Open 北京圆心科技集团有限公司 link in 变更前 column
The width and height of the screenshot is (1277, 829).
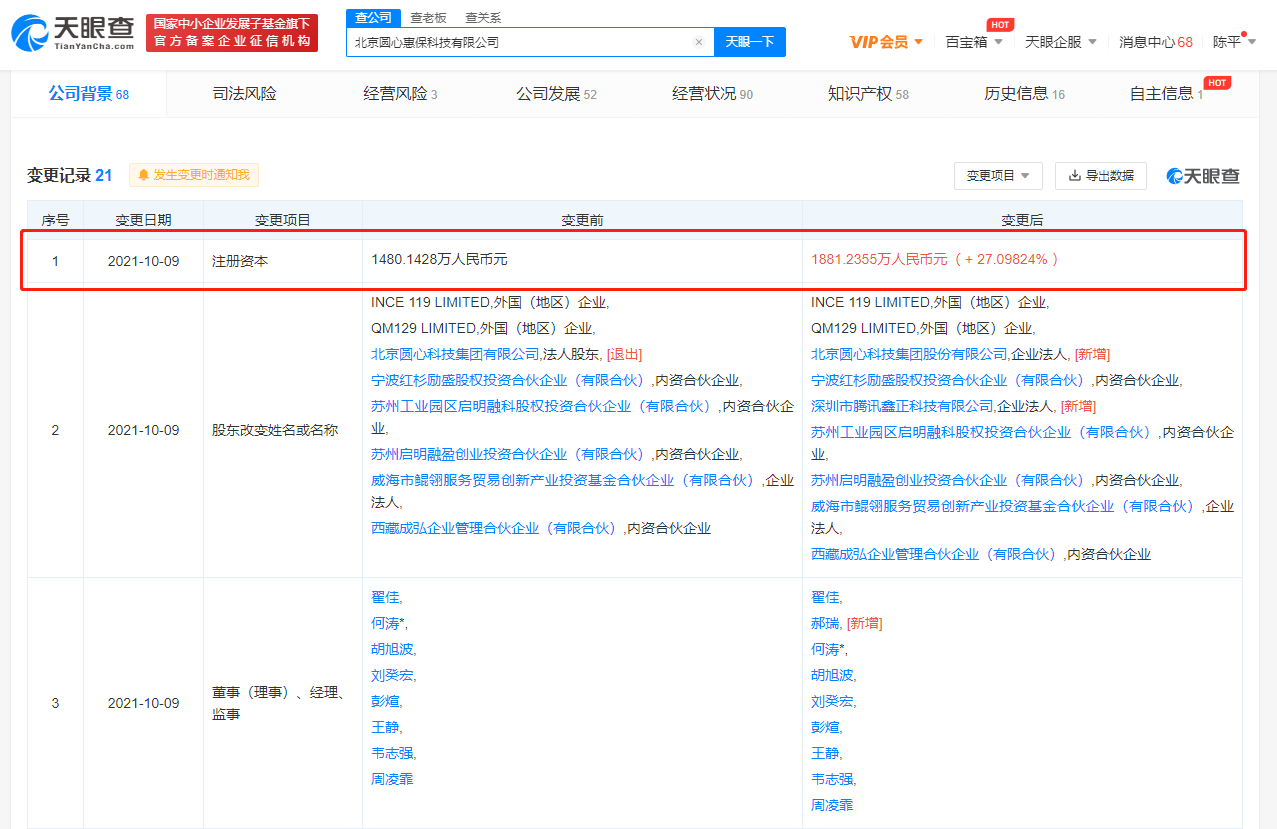coord(455,354)
